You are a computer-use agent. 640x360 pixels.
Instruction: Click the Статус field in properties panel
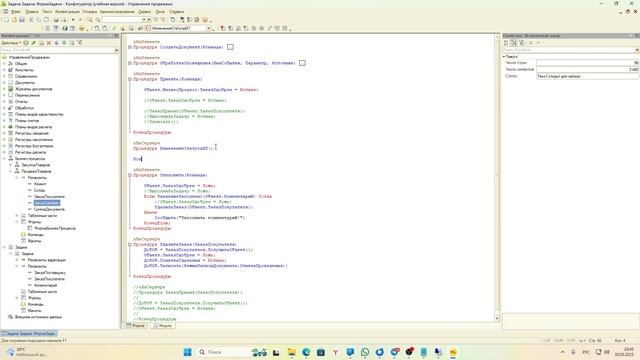[x=587, y=76]
